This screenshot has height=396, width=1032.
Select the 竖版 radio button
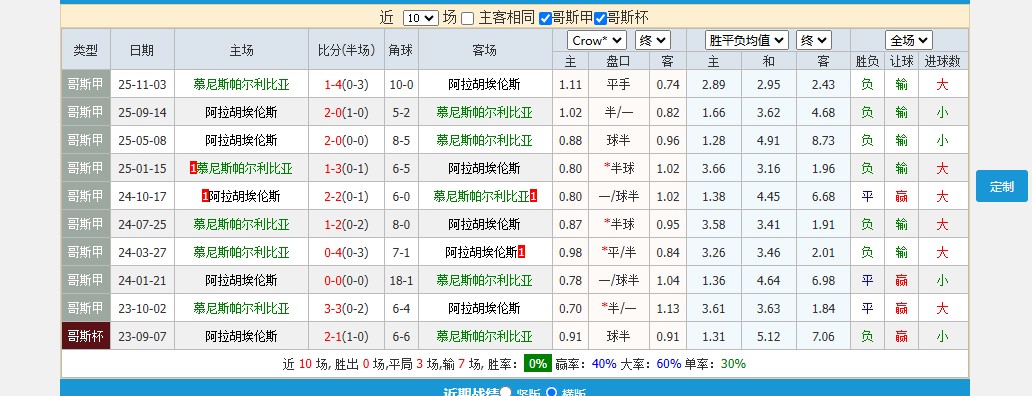click(x=505, y=393)
